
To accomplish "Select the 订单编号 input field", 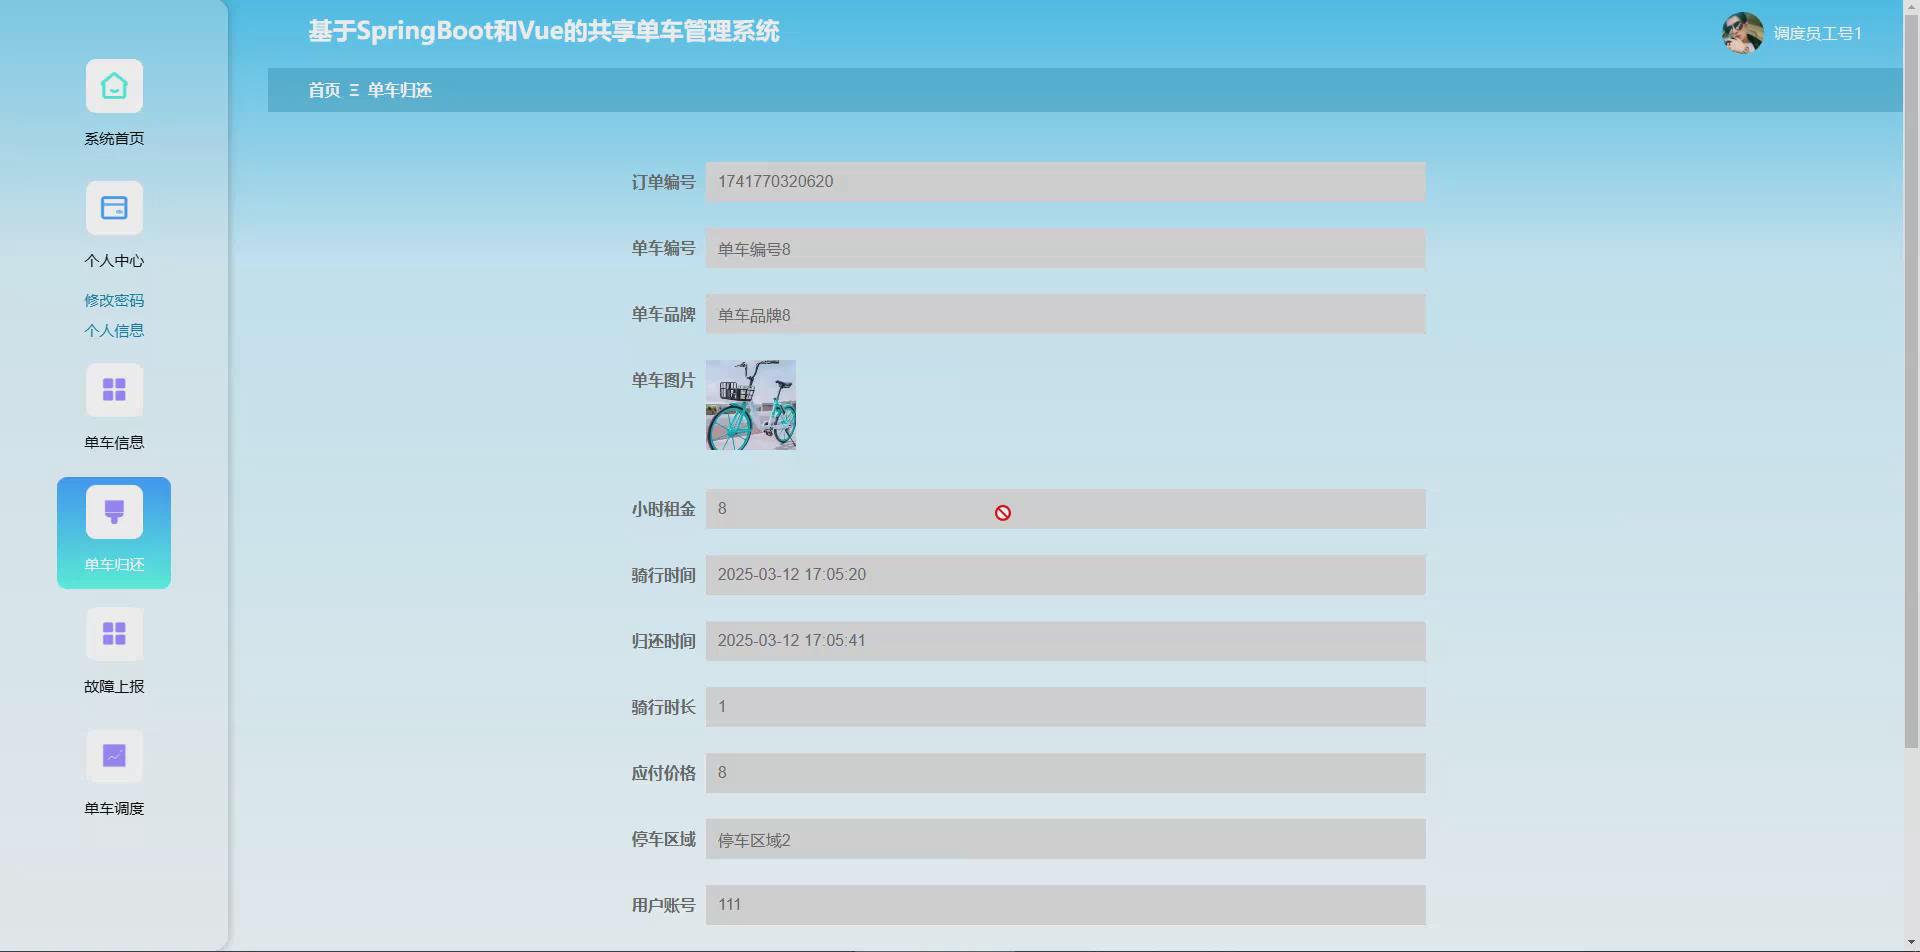I will pyautogui.click(x=1065, y=182).
